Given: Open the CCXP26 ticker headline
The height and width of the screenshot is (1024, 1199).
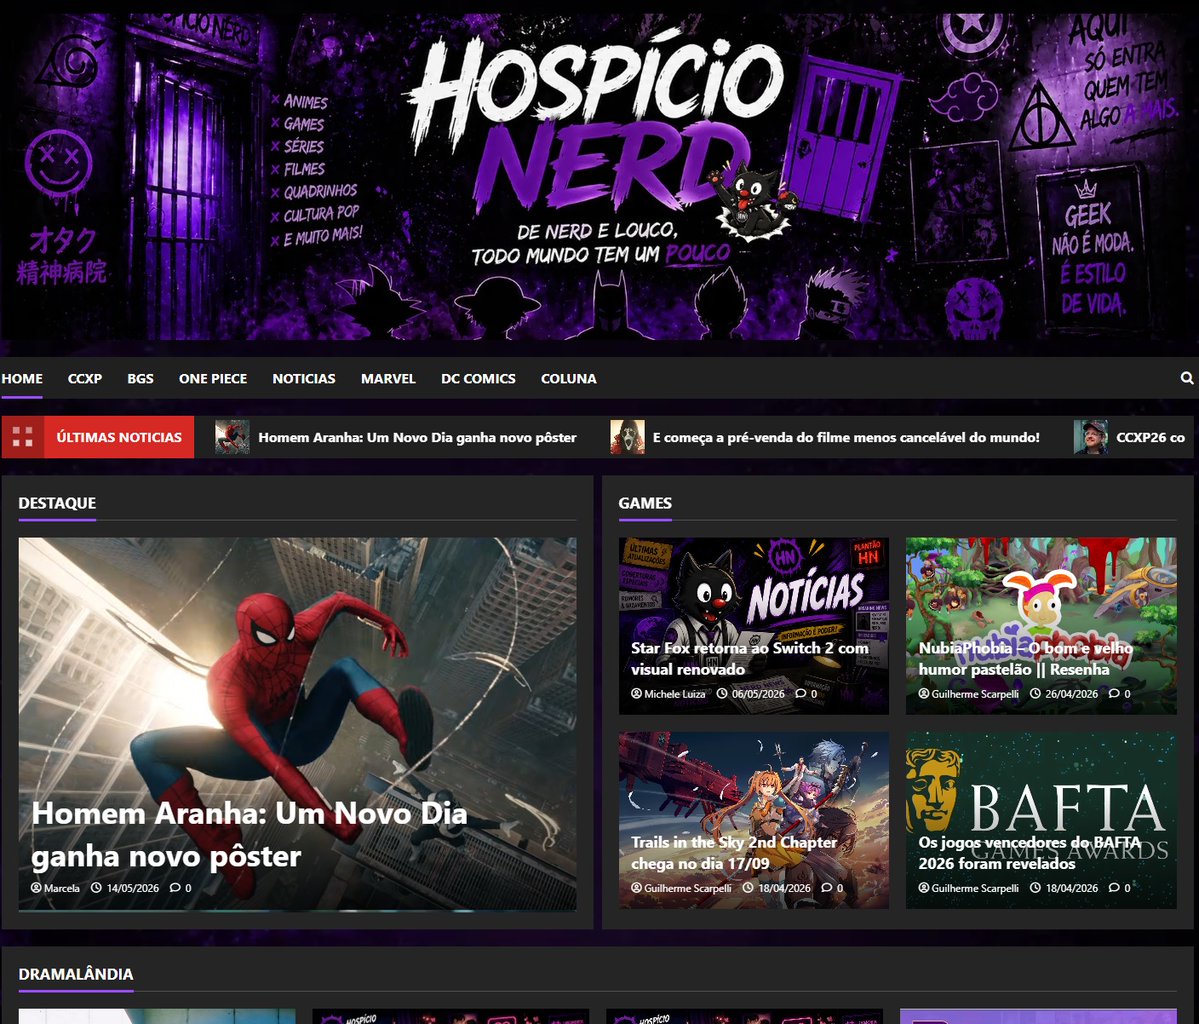Looking at the screenshot, I should 1150,437.
